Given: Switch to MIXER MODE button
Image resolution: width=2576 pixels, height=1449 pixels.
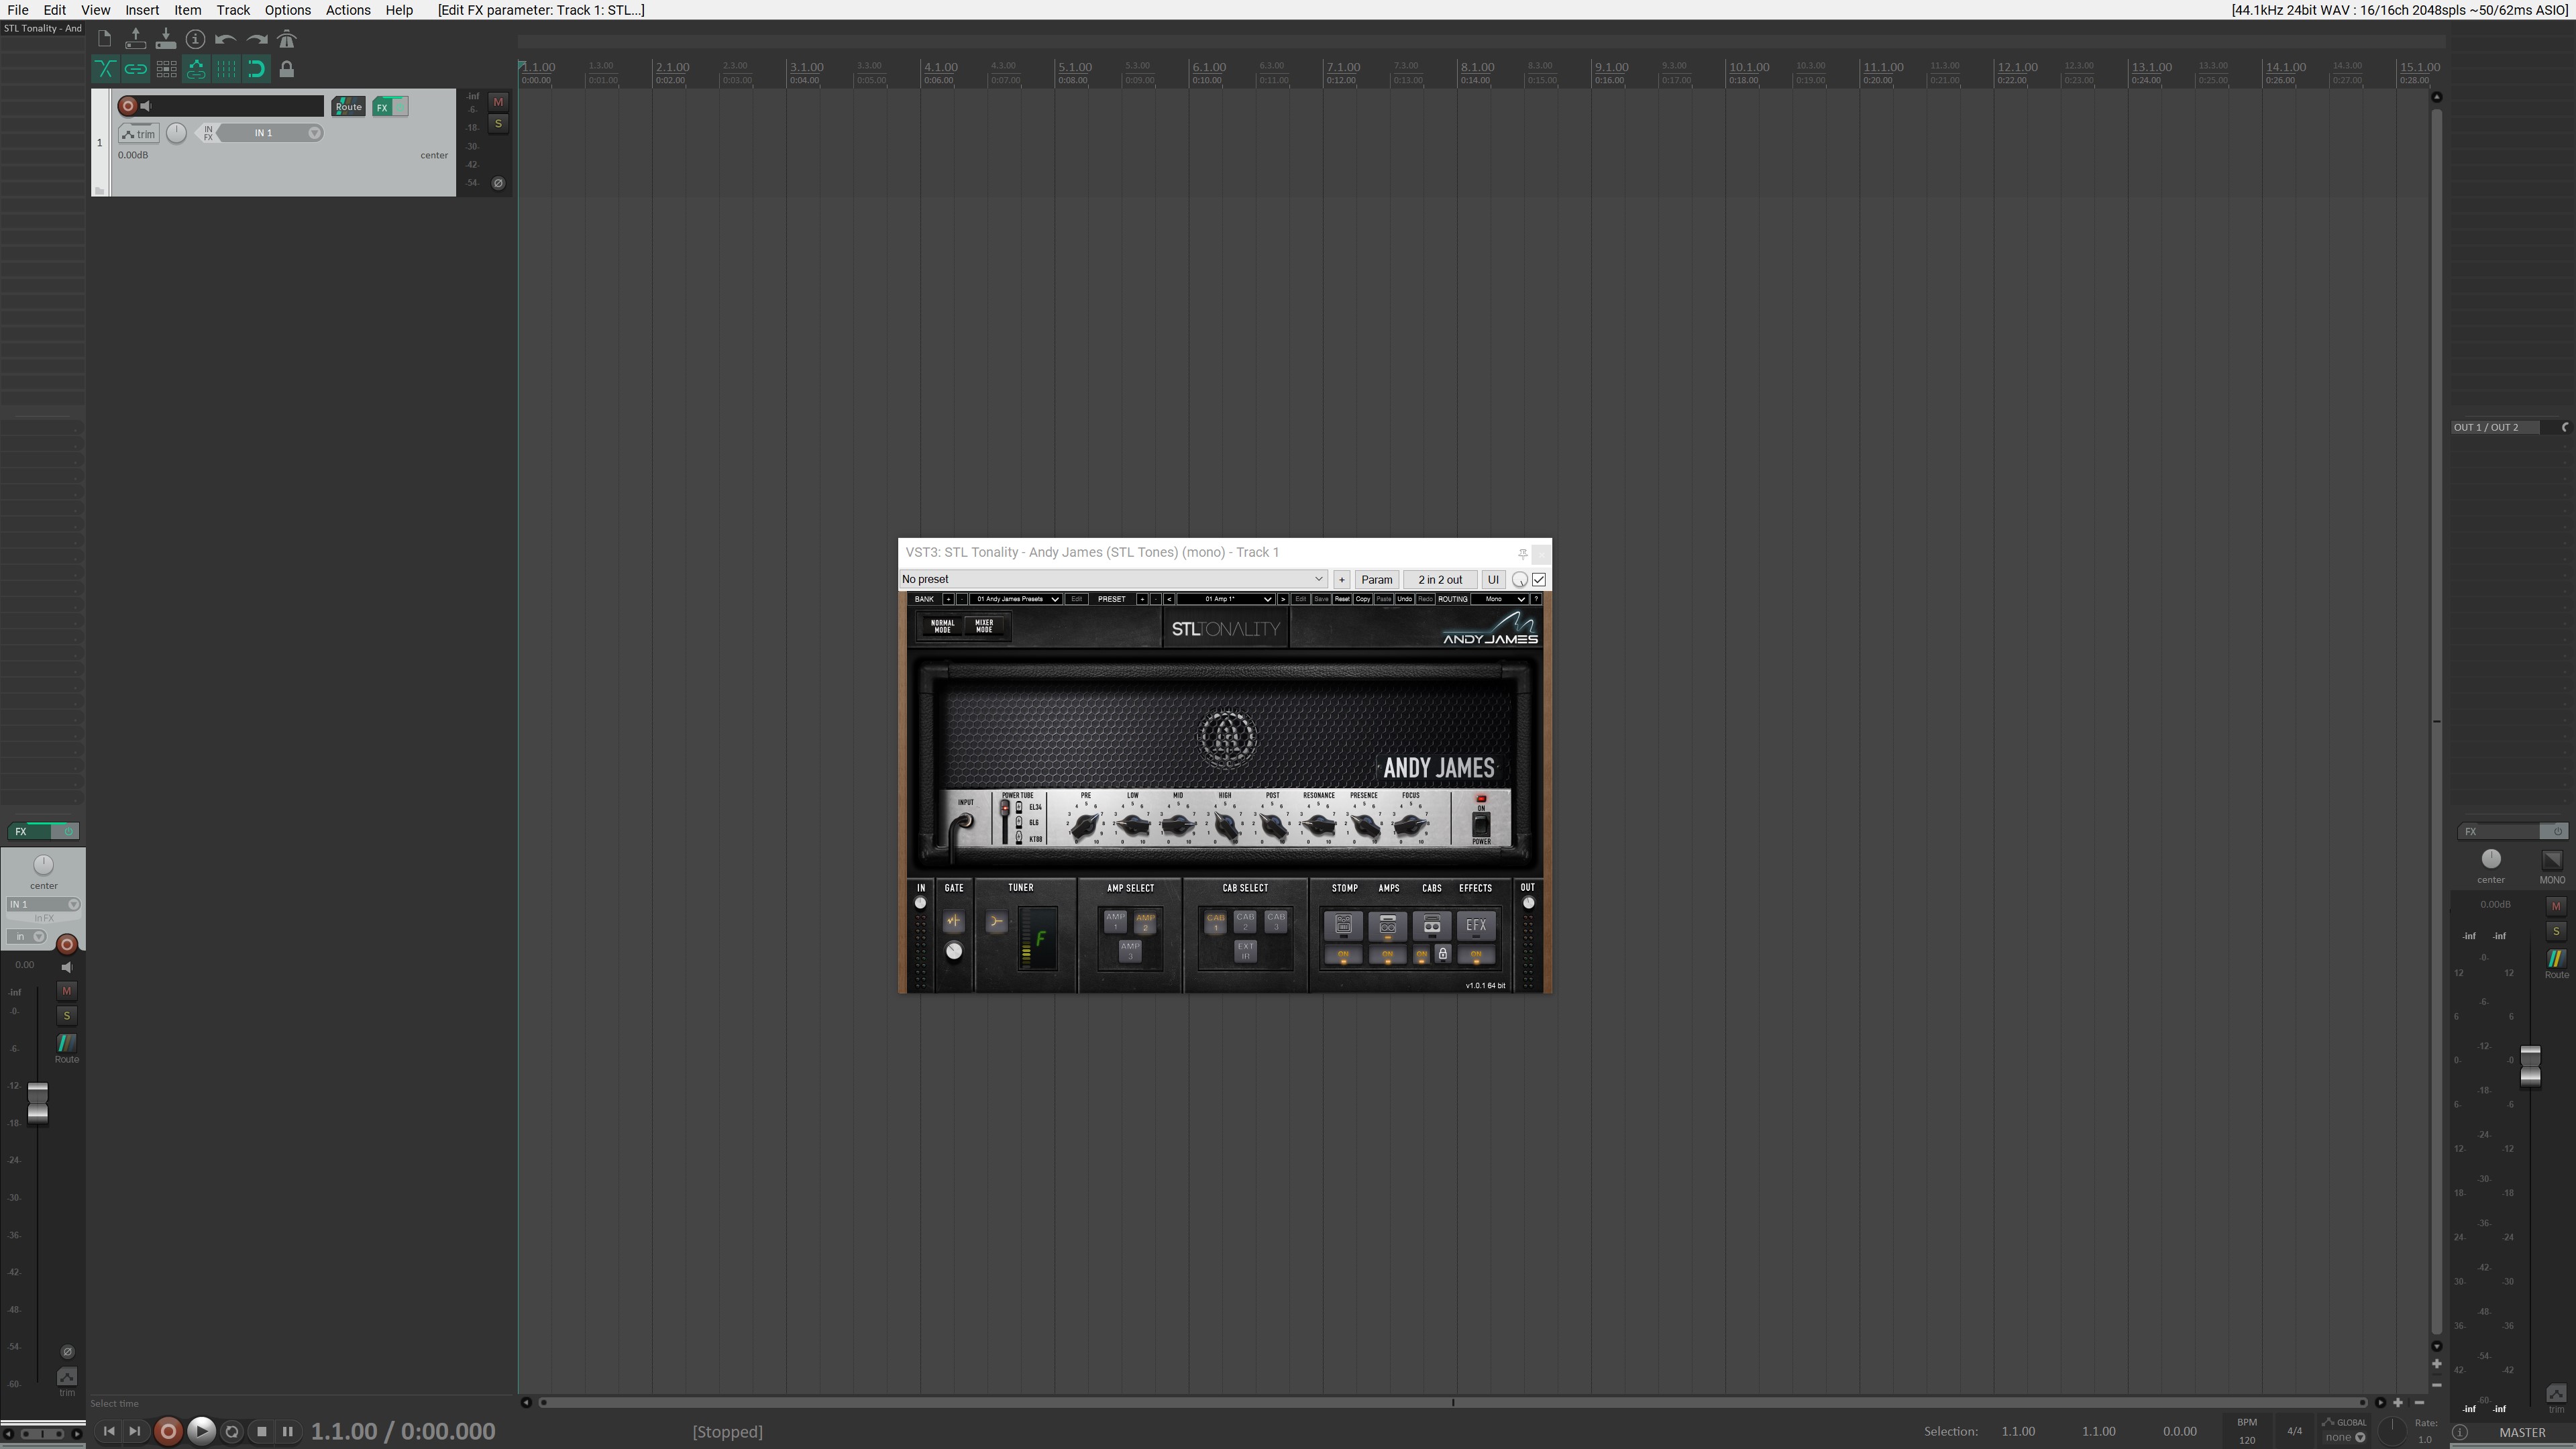Looking at the screenshot, I should [984, 627].
